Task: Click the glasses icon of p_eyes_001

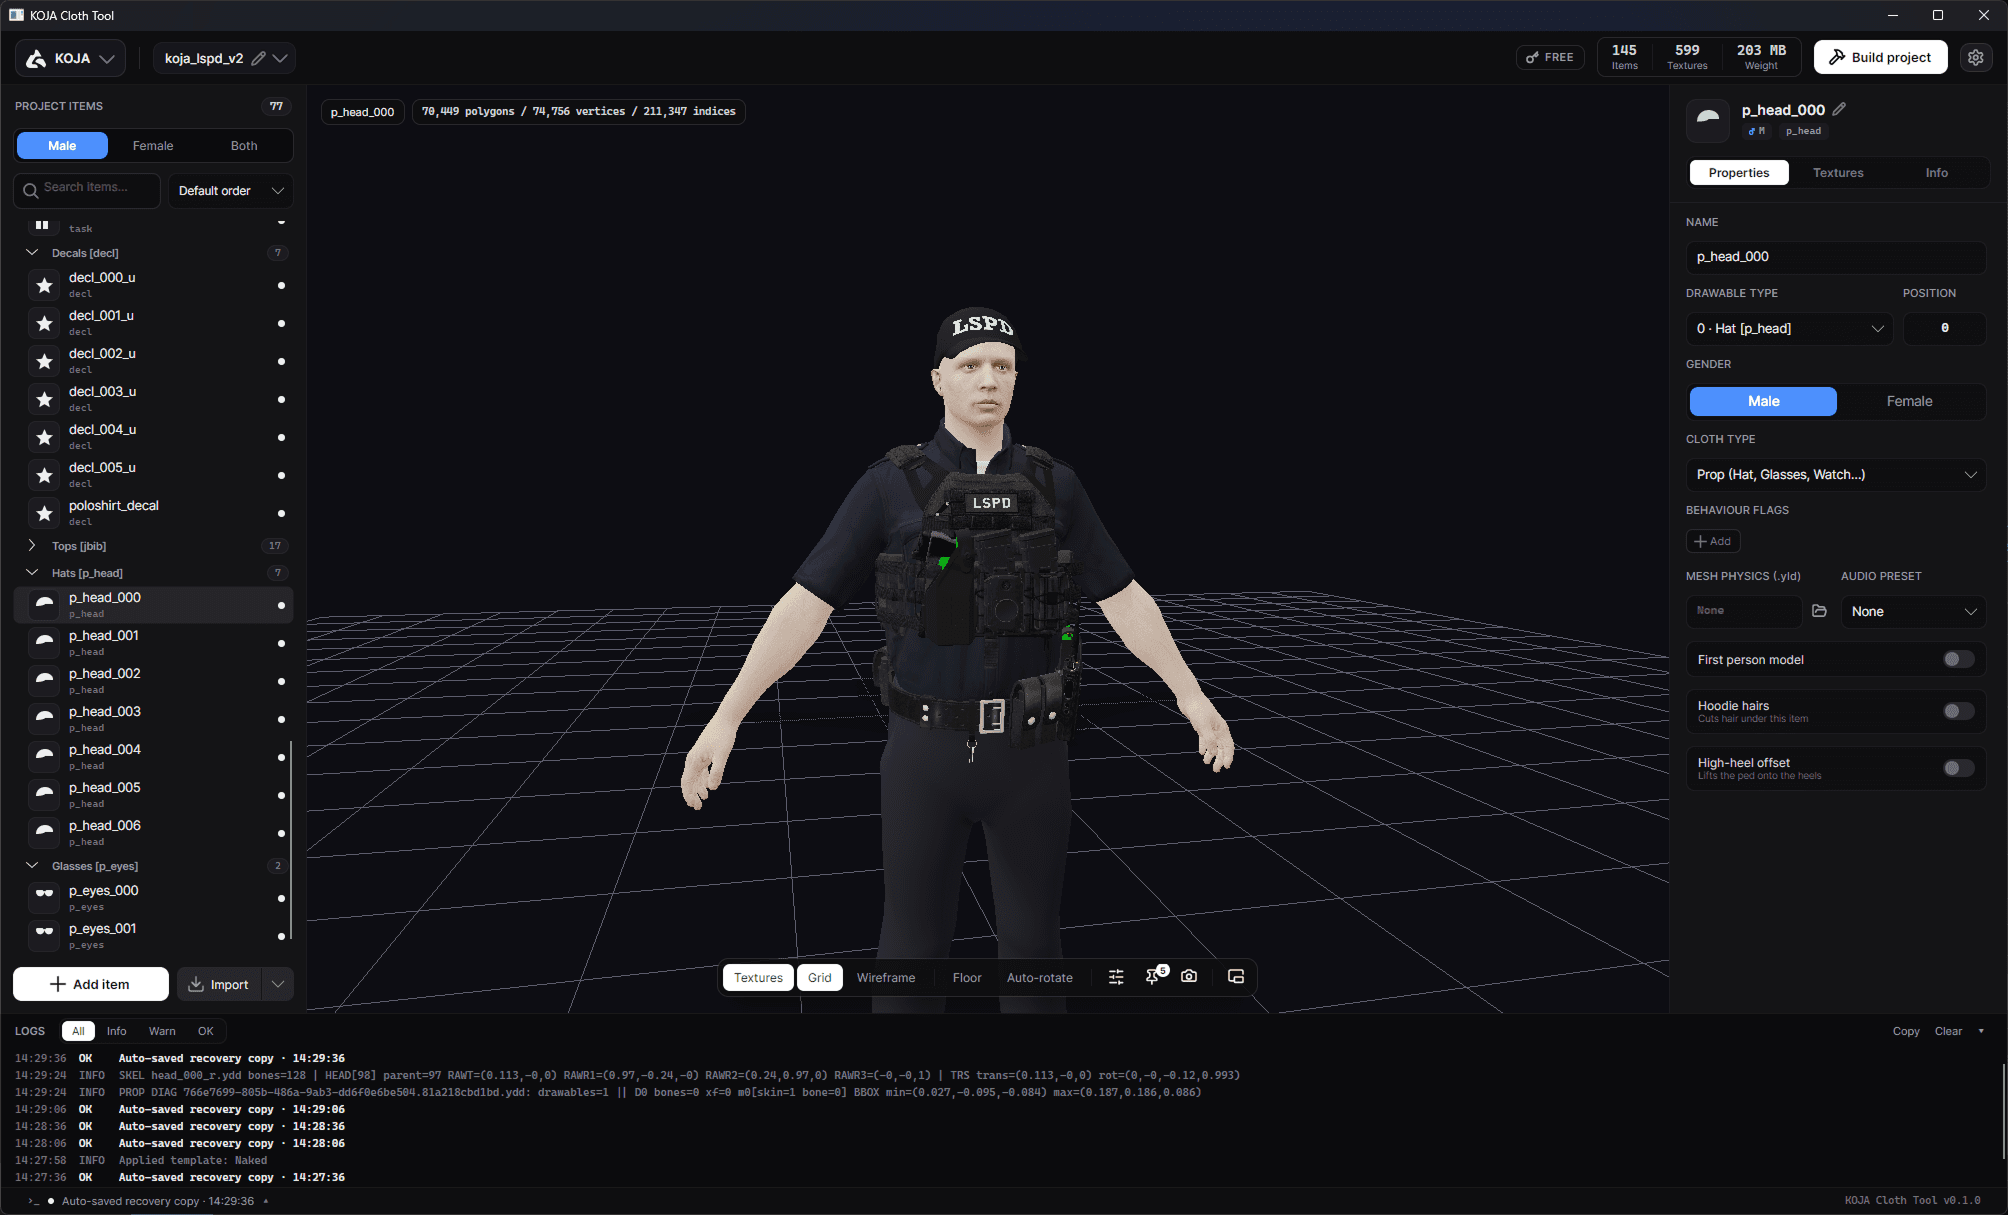Action: point(44,936)
